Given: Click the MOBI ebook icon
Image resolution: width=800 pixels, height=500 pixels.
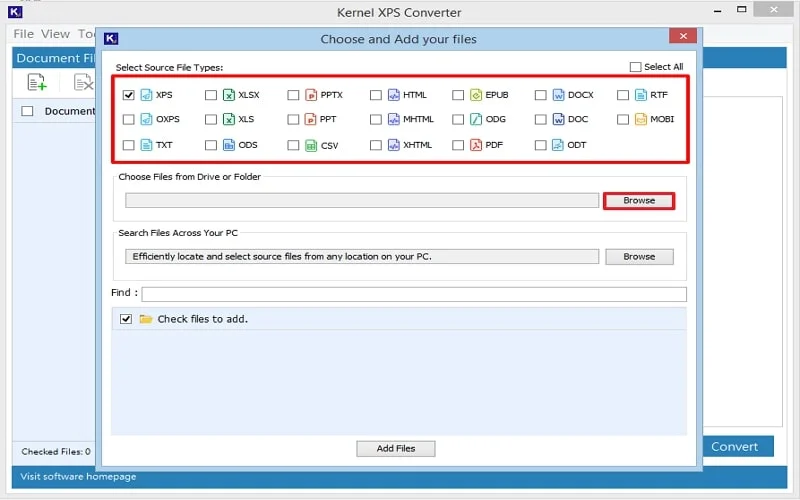Looking at the screenshot, I should coord(640,119).
